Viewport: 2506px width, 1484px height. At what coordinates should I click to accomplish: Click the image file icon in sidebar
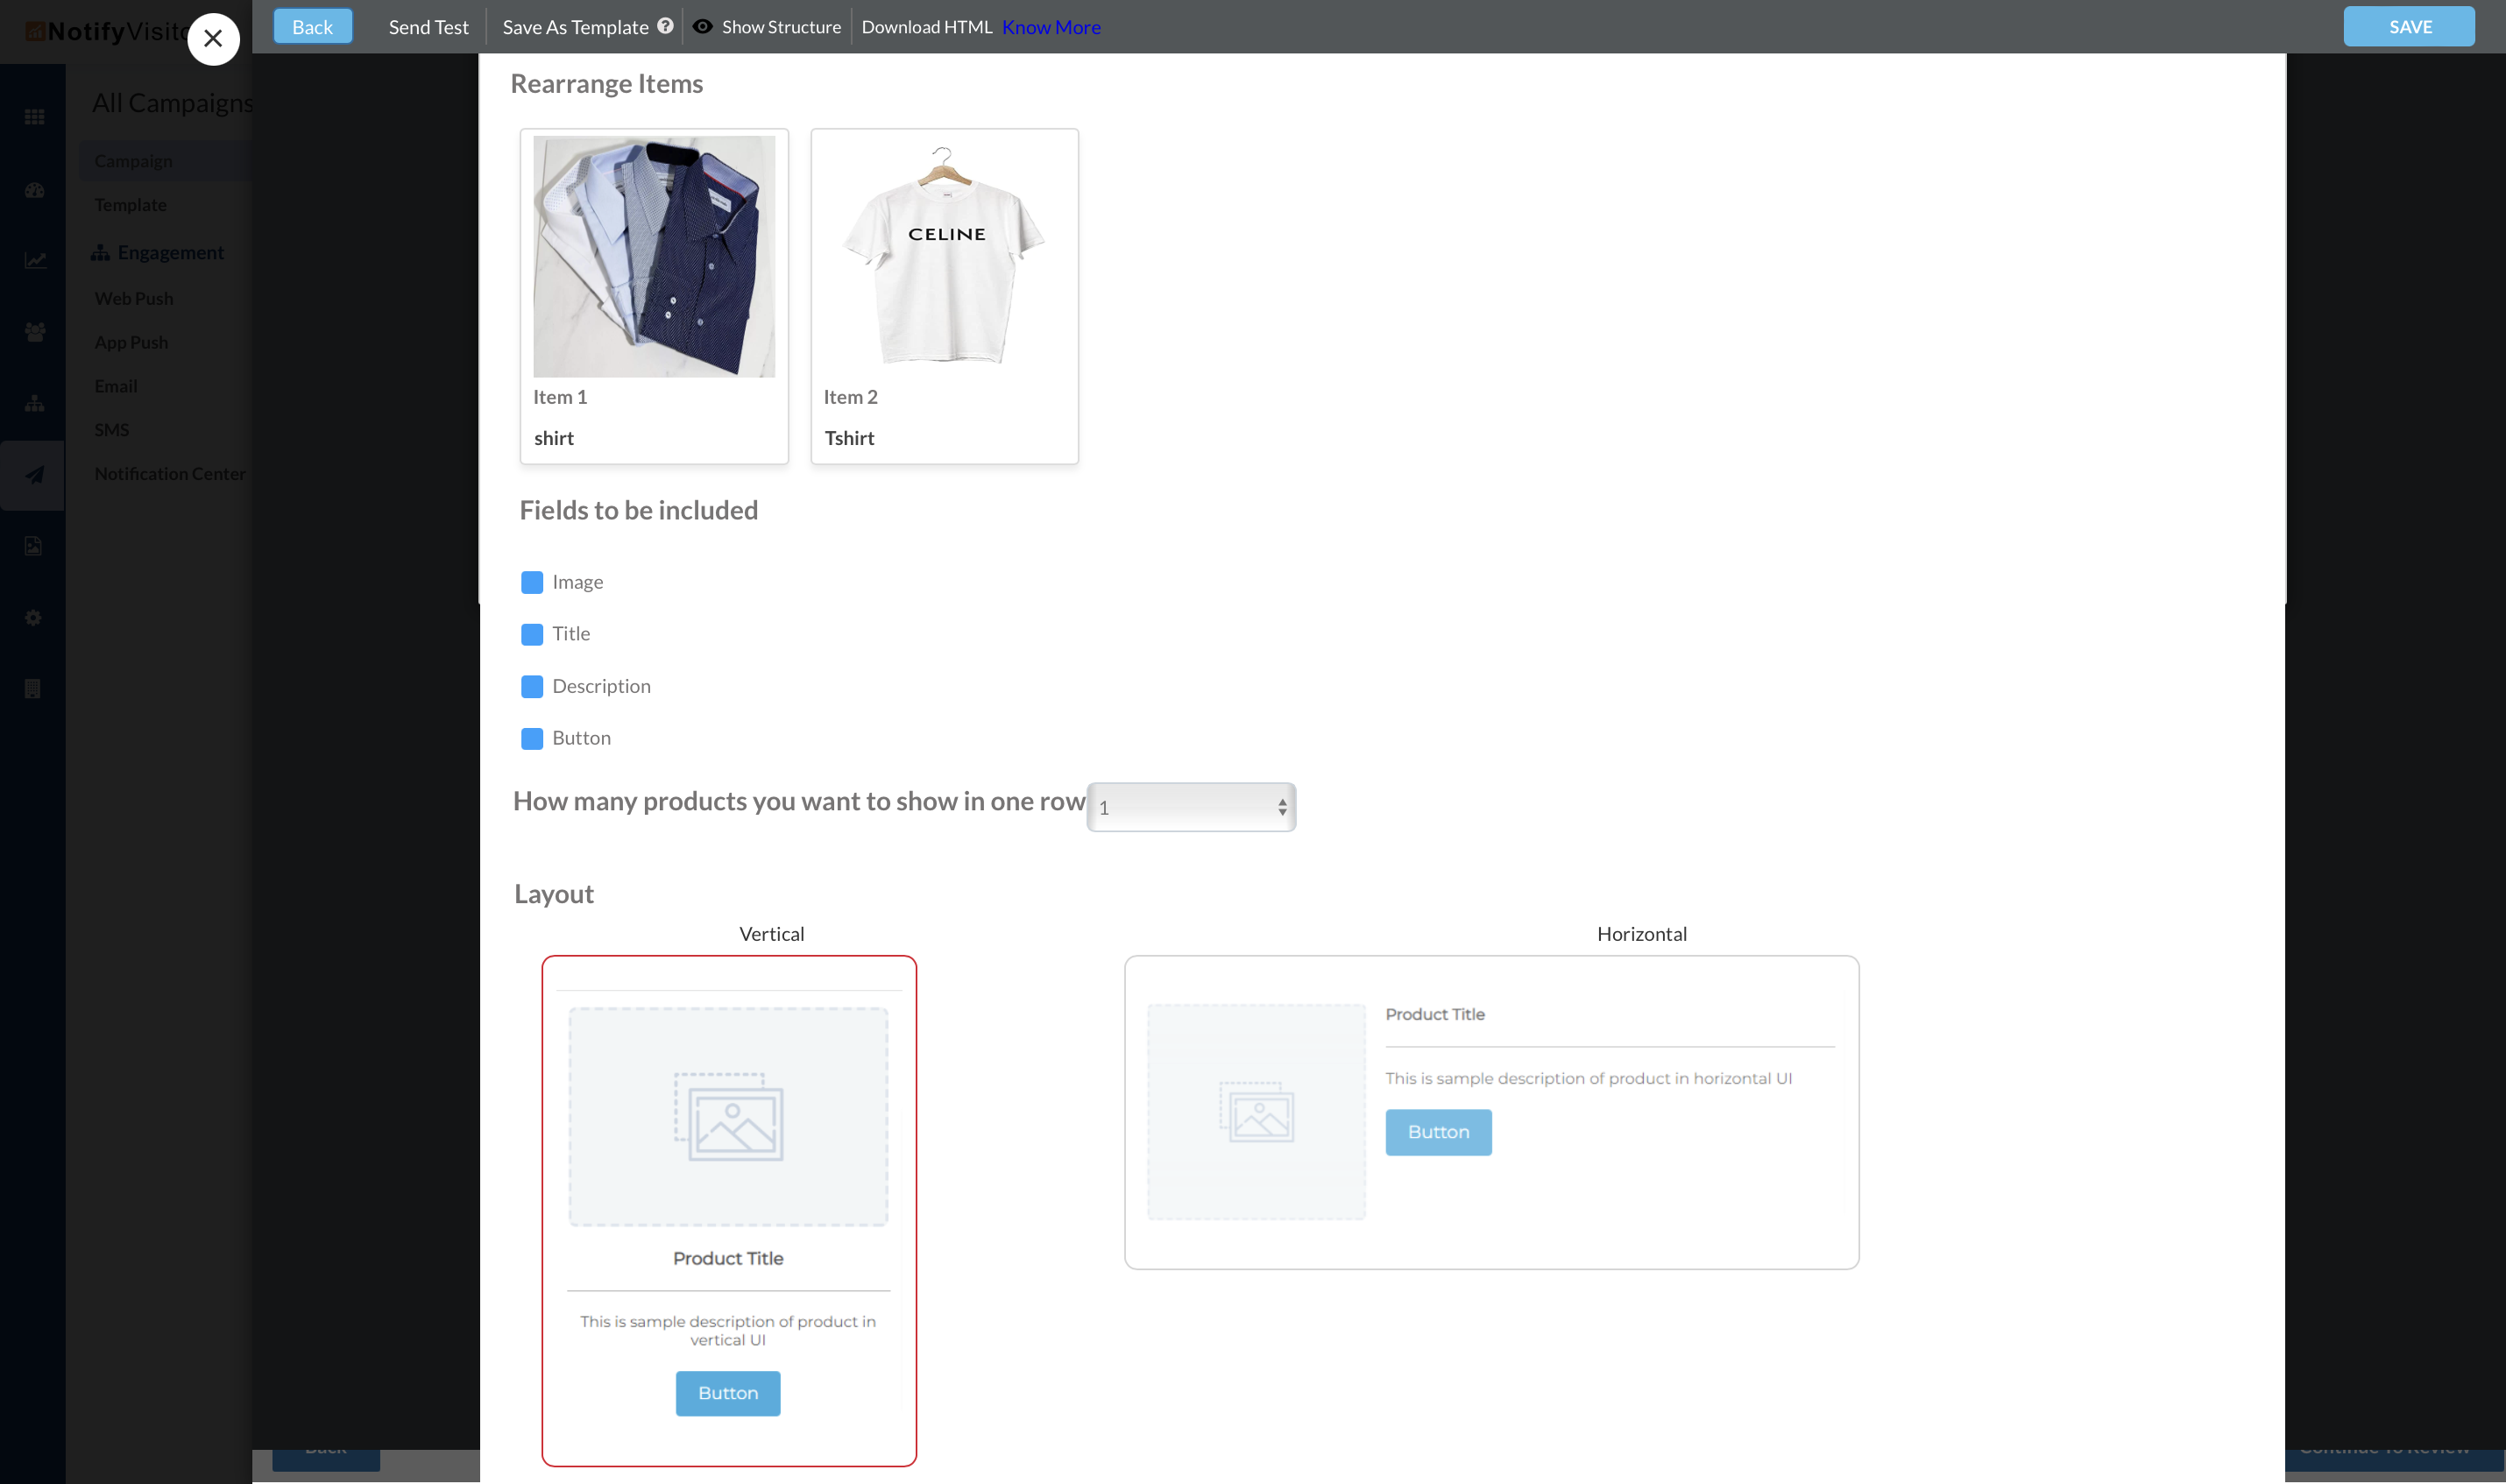coord(33,546)
